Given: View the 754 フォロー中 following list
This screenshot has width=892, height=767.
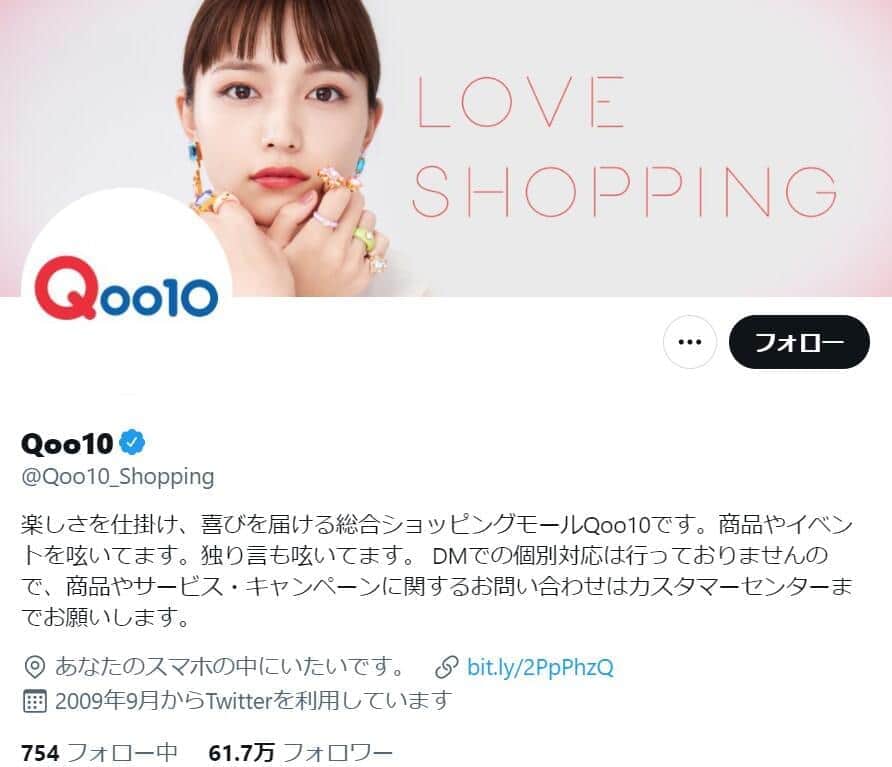Looking at the screenshot, I should (x=99, y=753).
